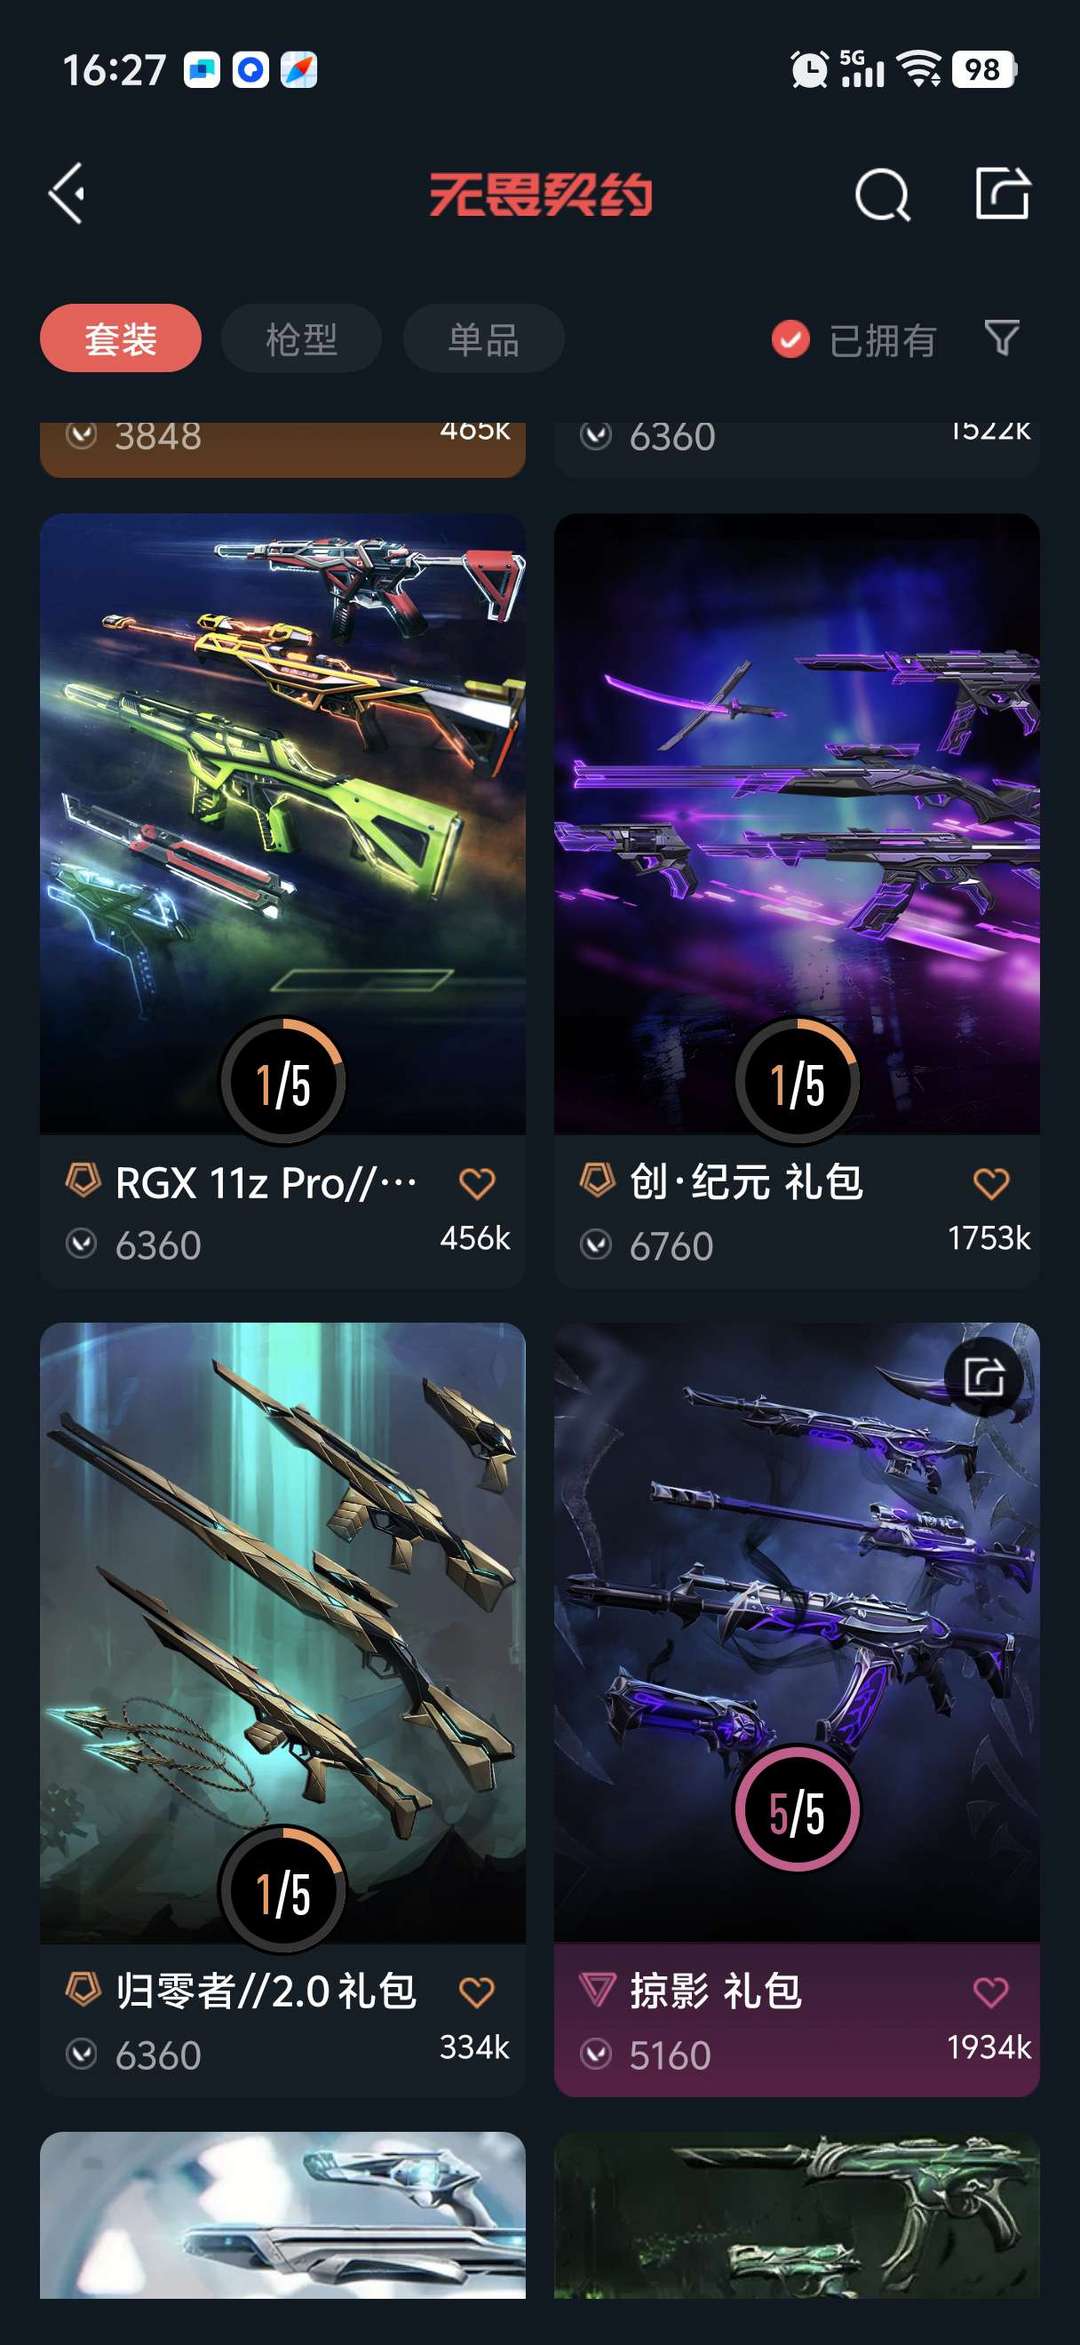Screen dimensions: 1080x2345
Task: Switch to the 枪型 tab
Action: (301, 338)
